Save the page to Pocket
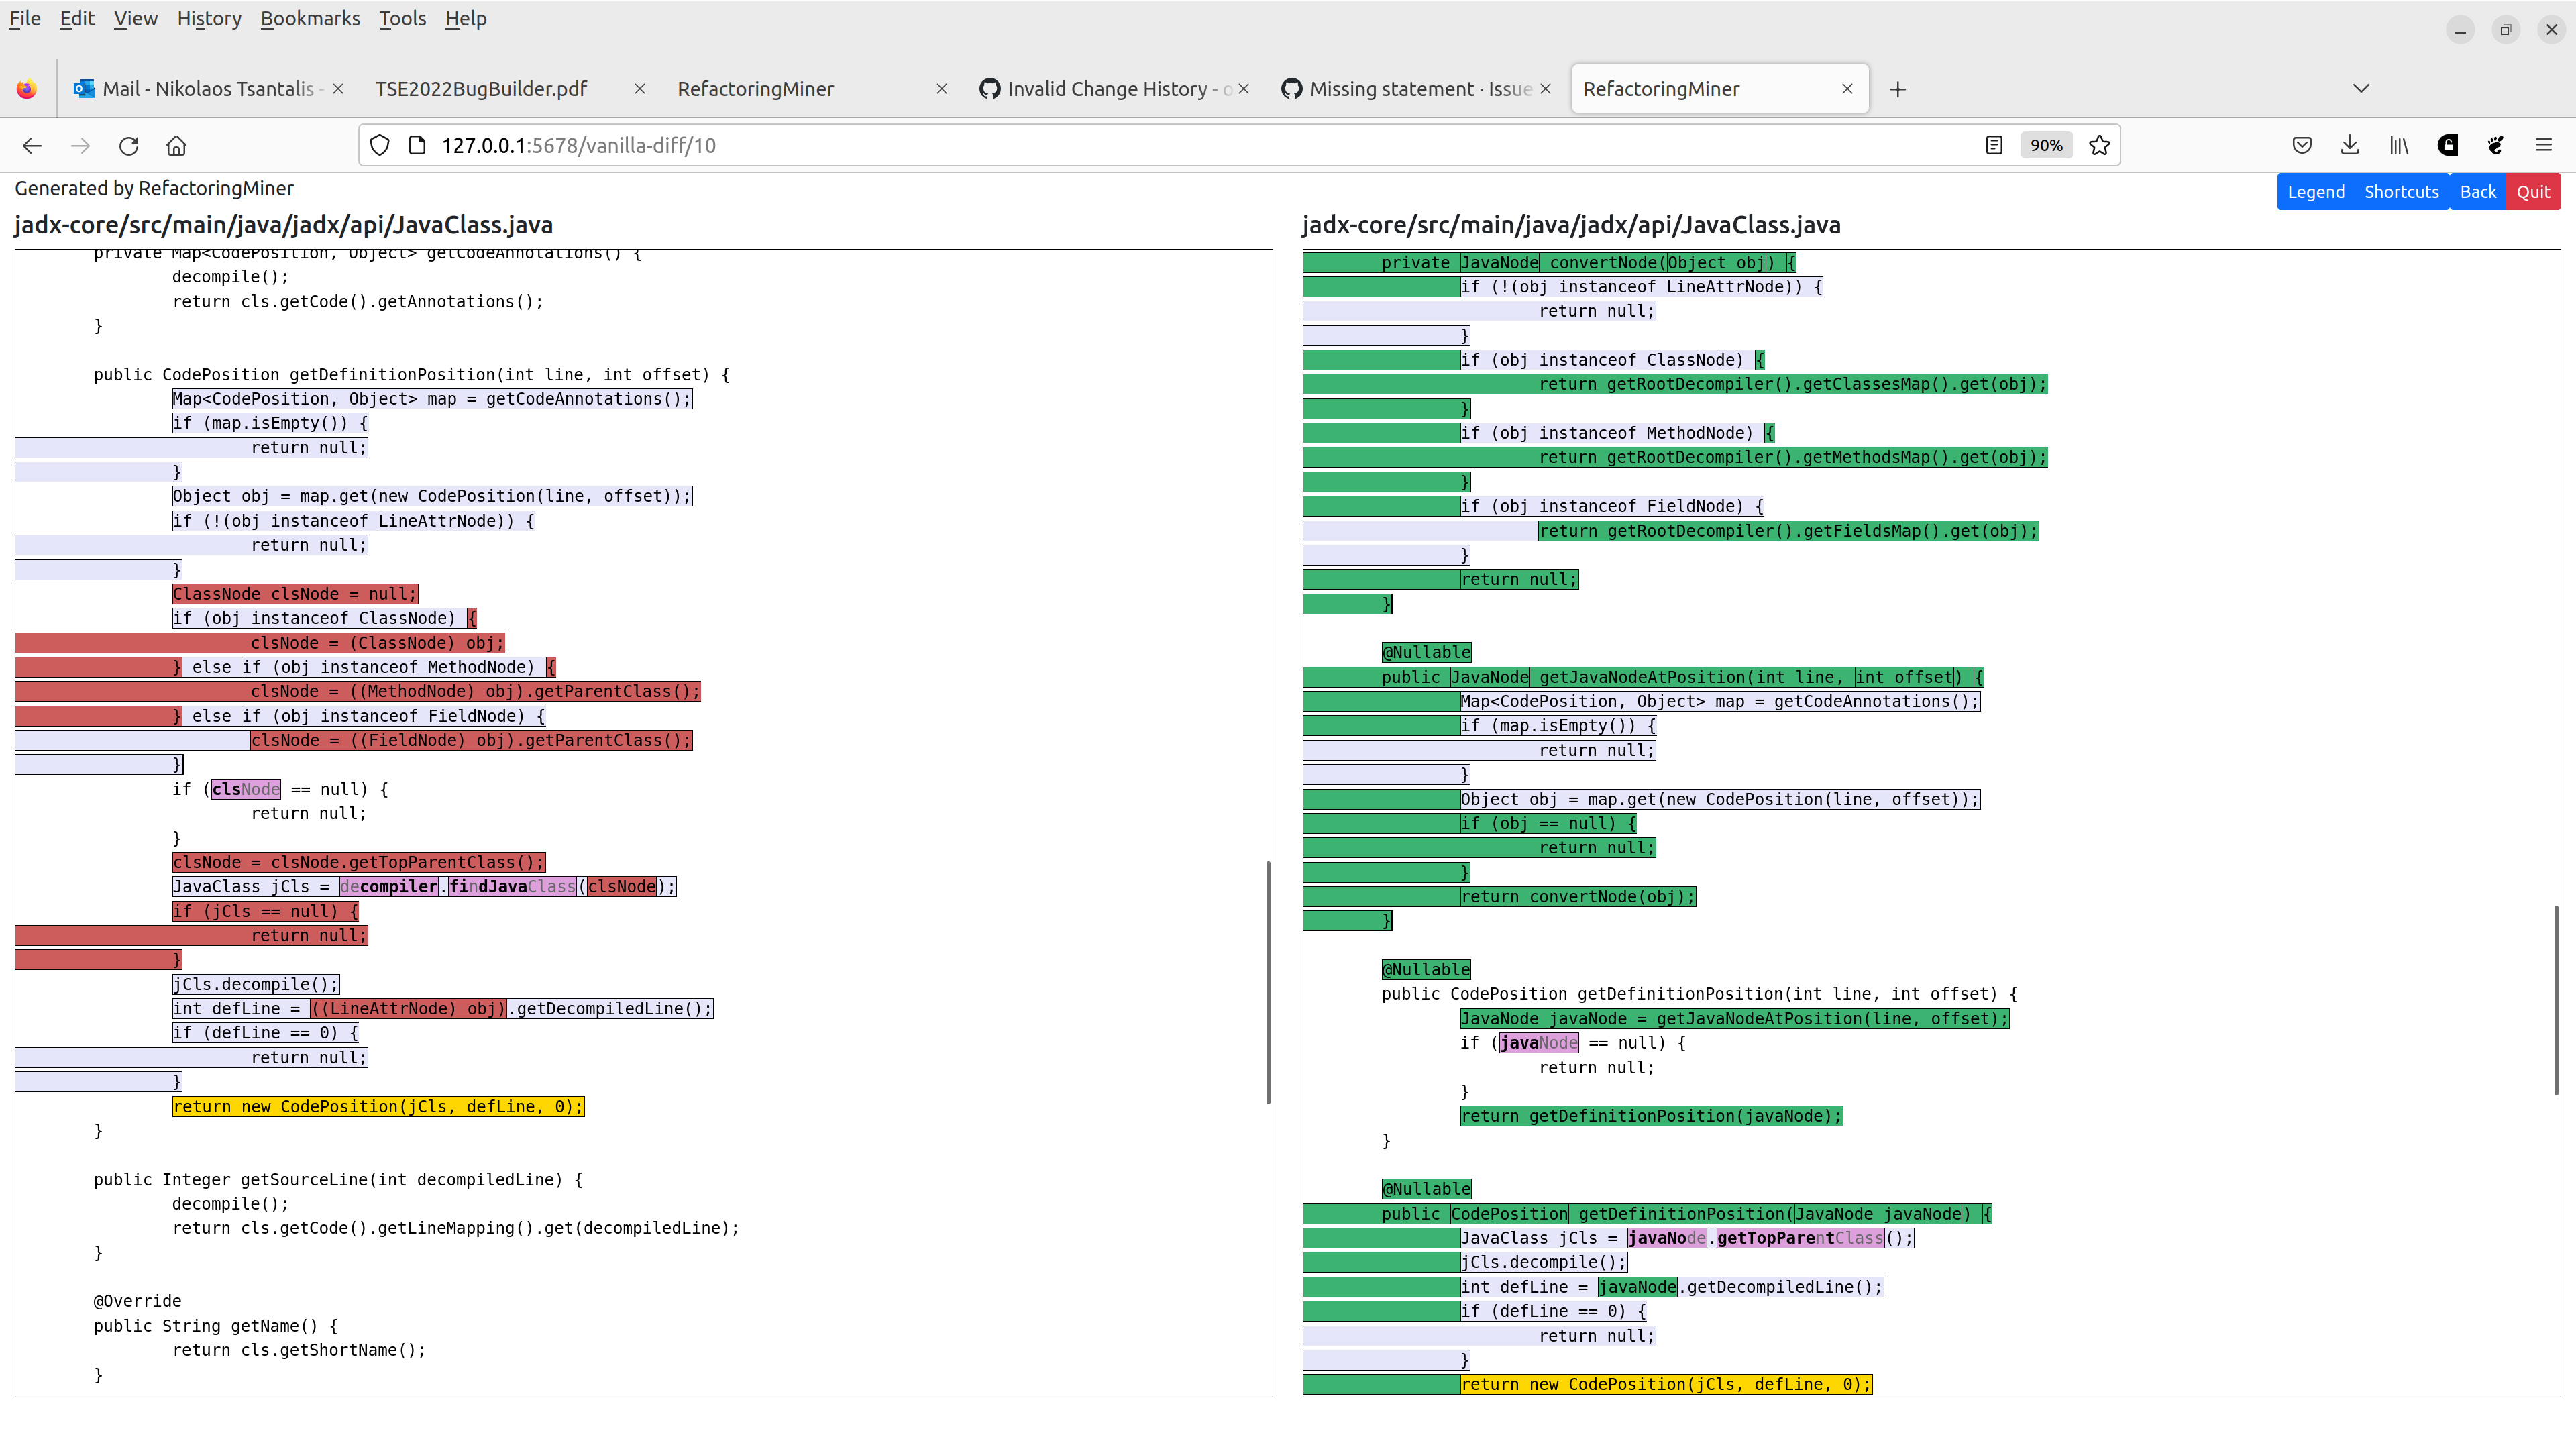Image resolution: width=2576 pixels, height=1449 pixels. (2302, 145)
